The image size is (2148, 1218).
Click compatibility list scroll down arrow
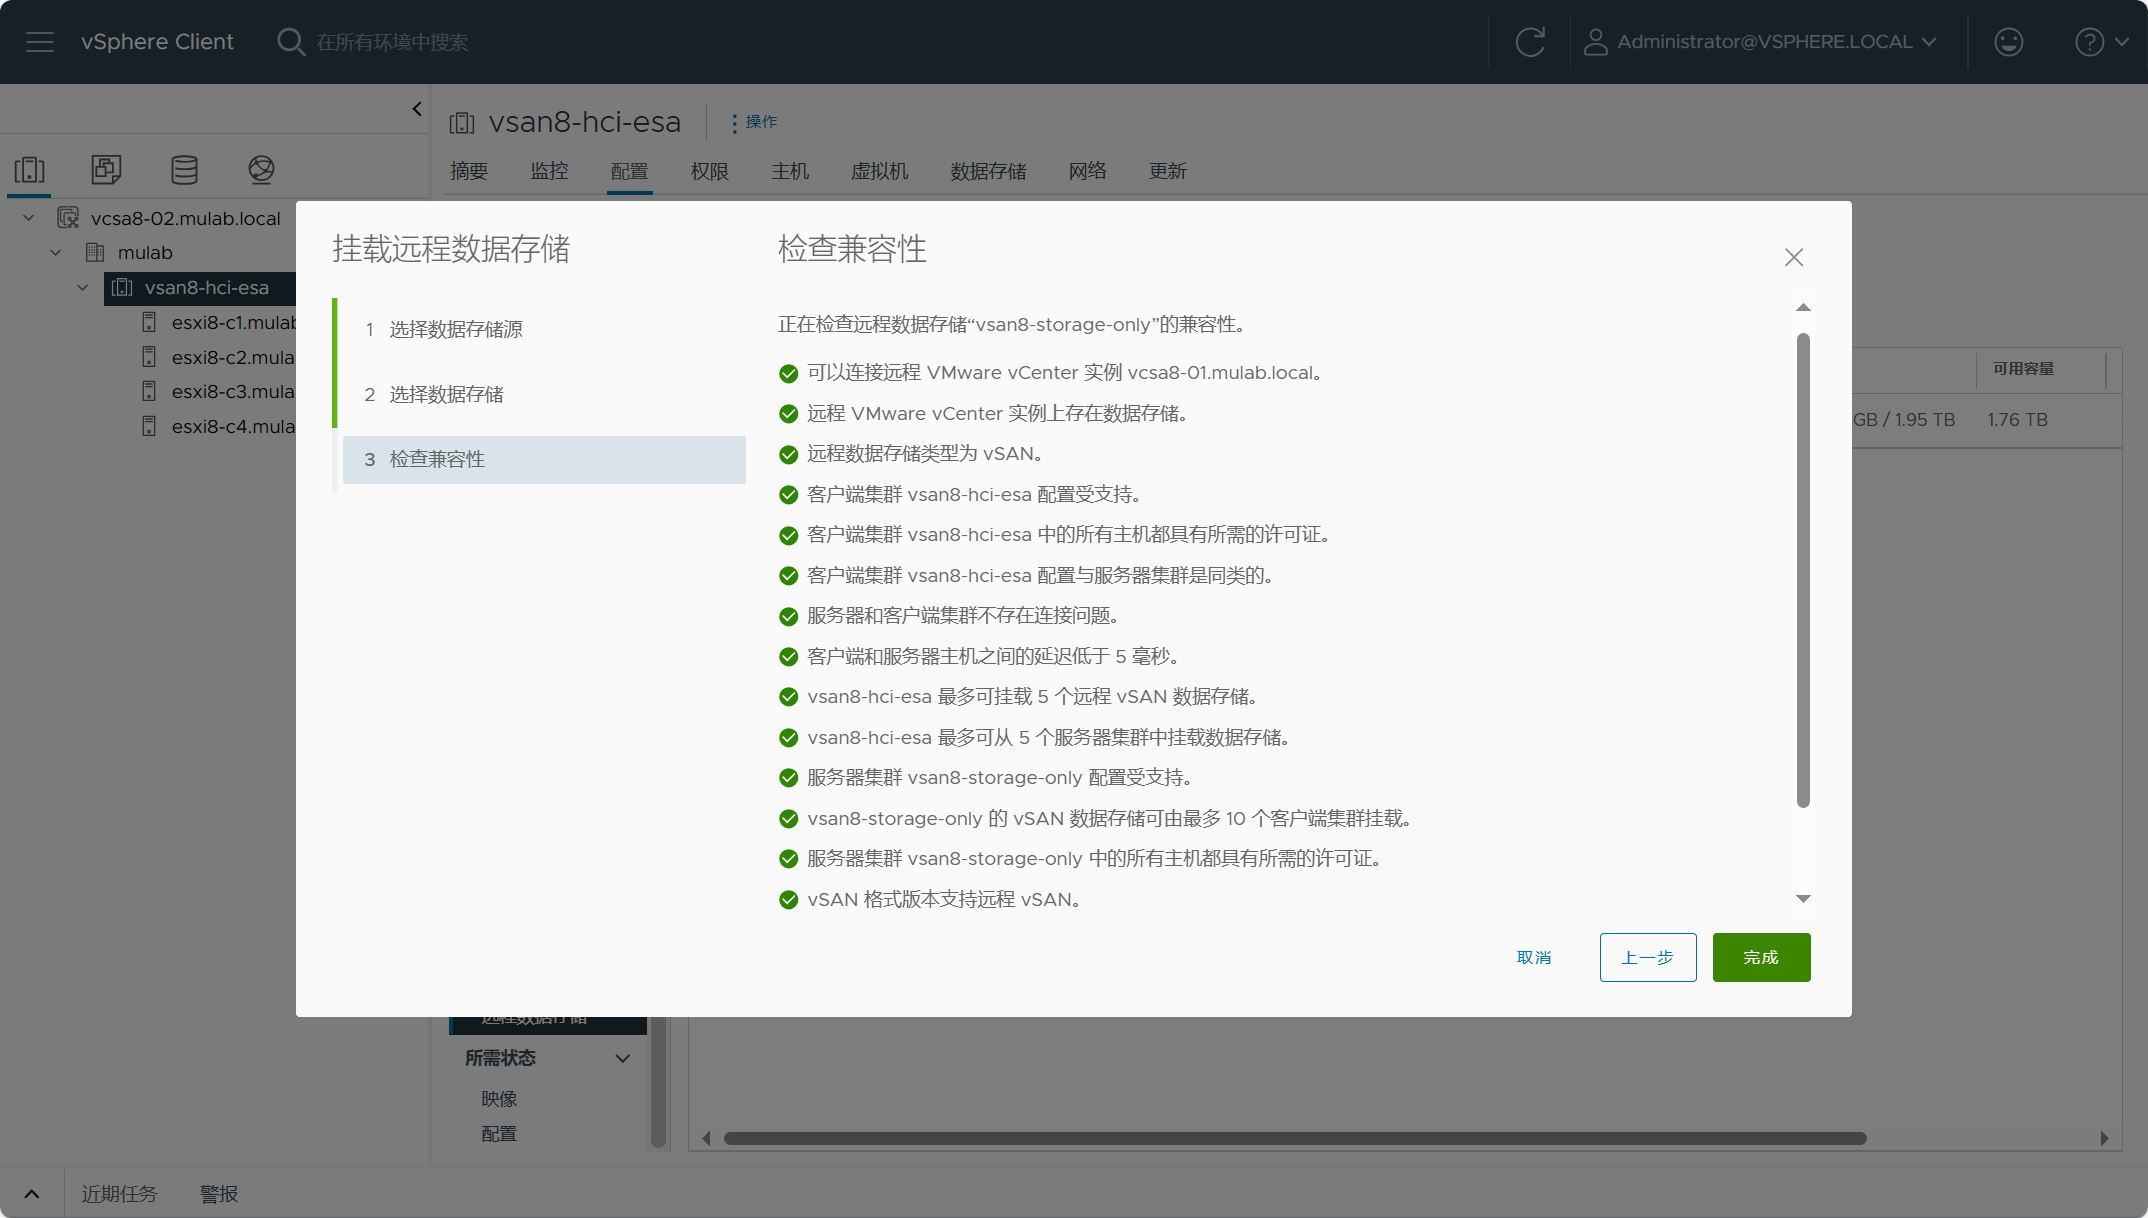(x=1803, y=899)
